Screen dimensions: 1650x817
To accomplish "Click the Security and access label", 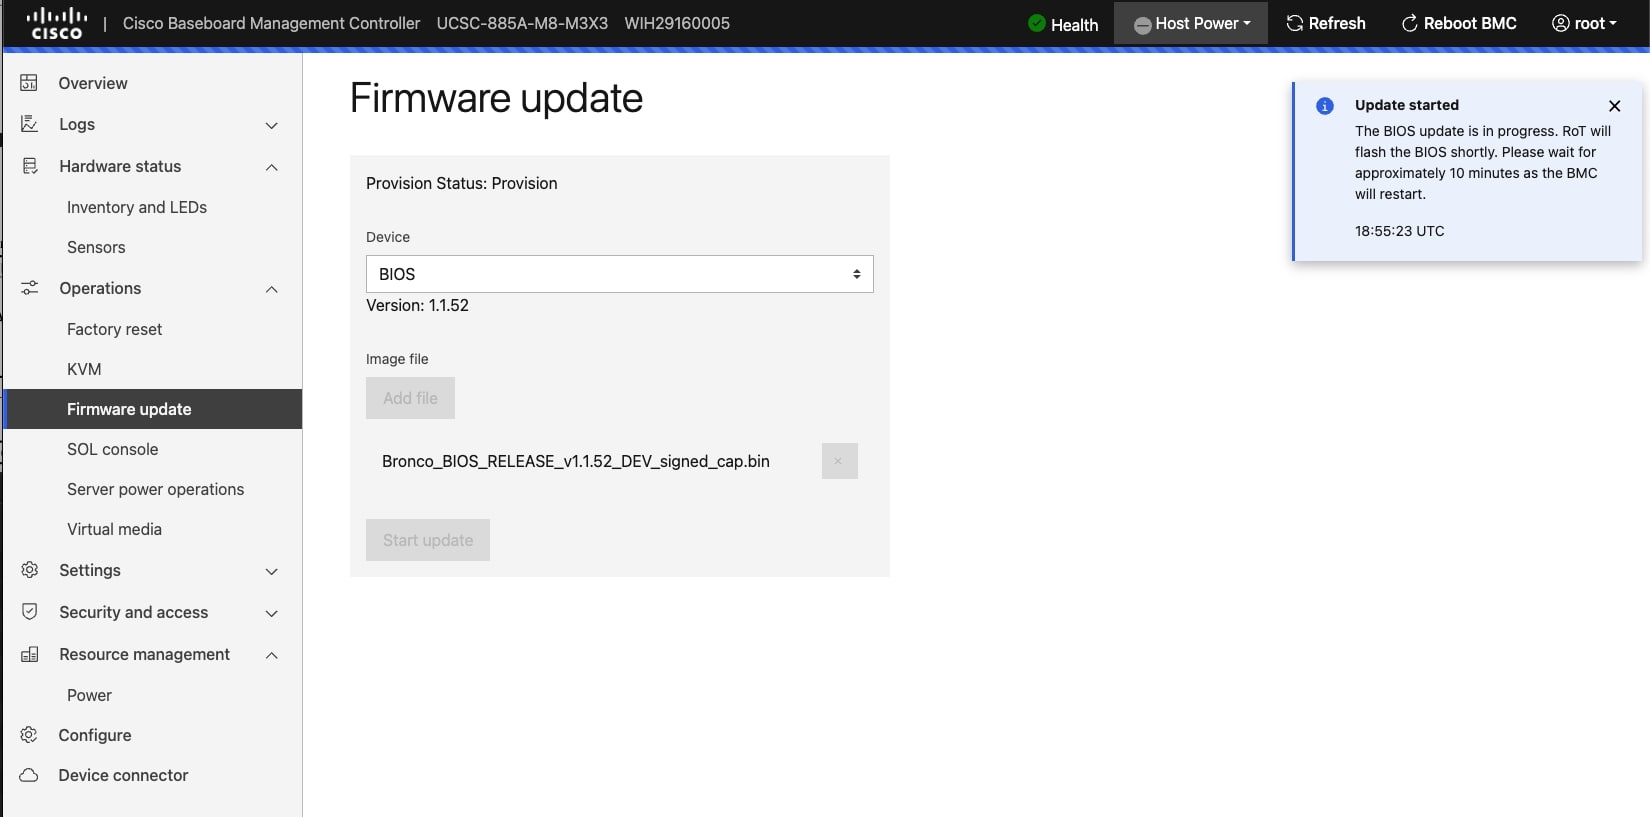I will pyautogui.click(x=134, y=612).
